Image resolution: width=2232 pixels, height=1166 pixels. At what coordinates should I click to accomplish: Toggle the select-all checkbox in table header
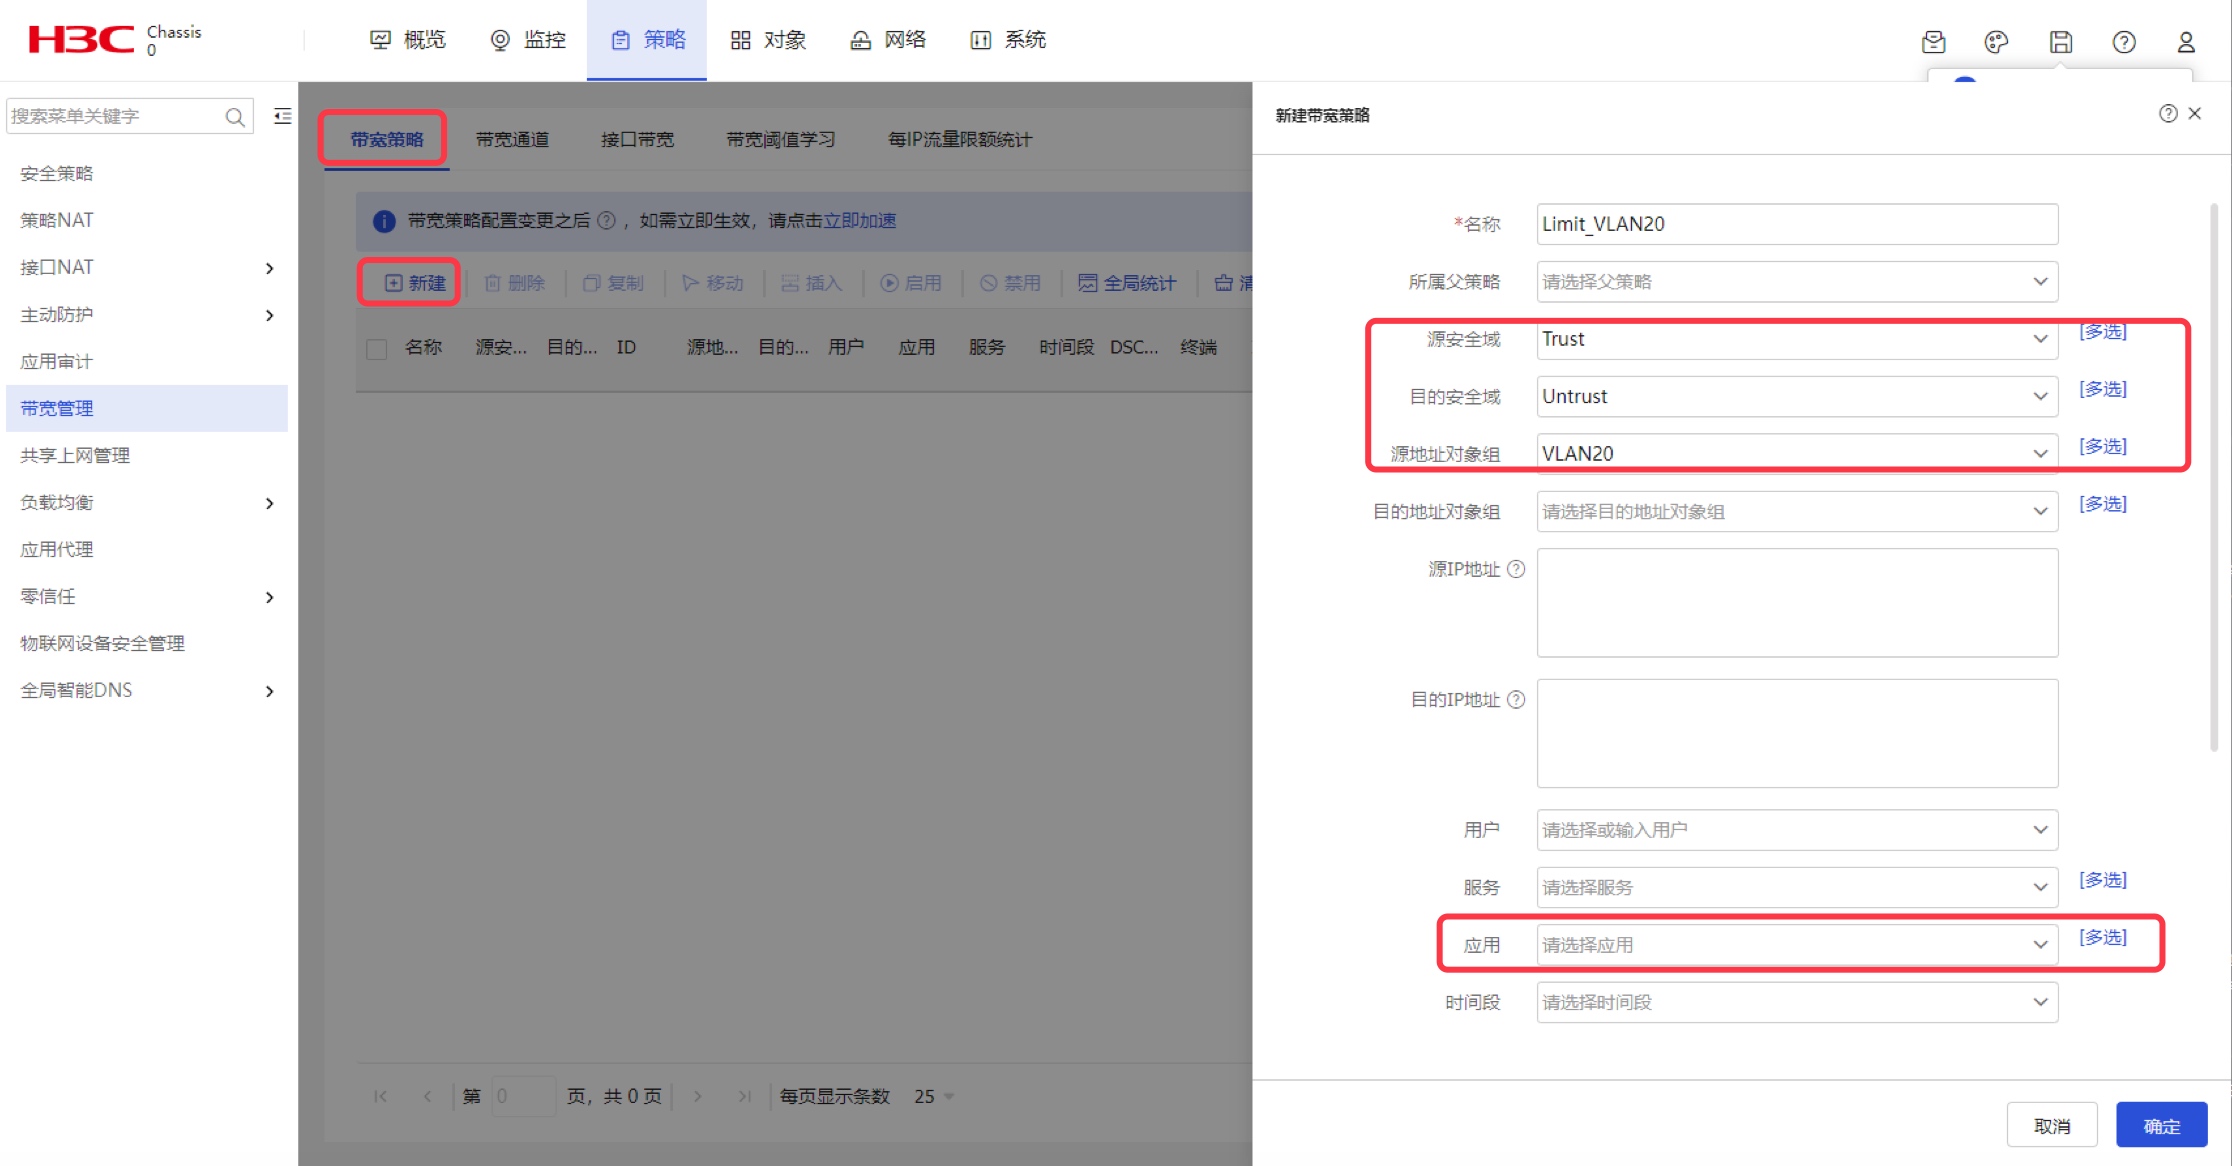(376, 349)
